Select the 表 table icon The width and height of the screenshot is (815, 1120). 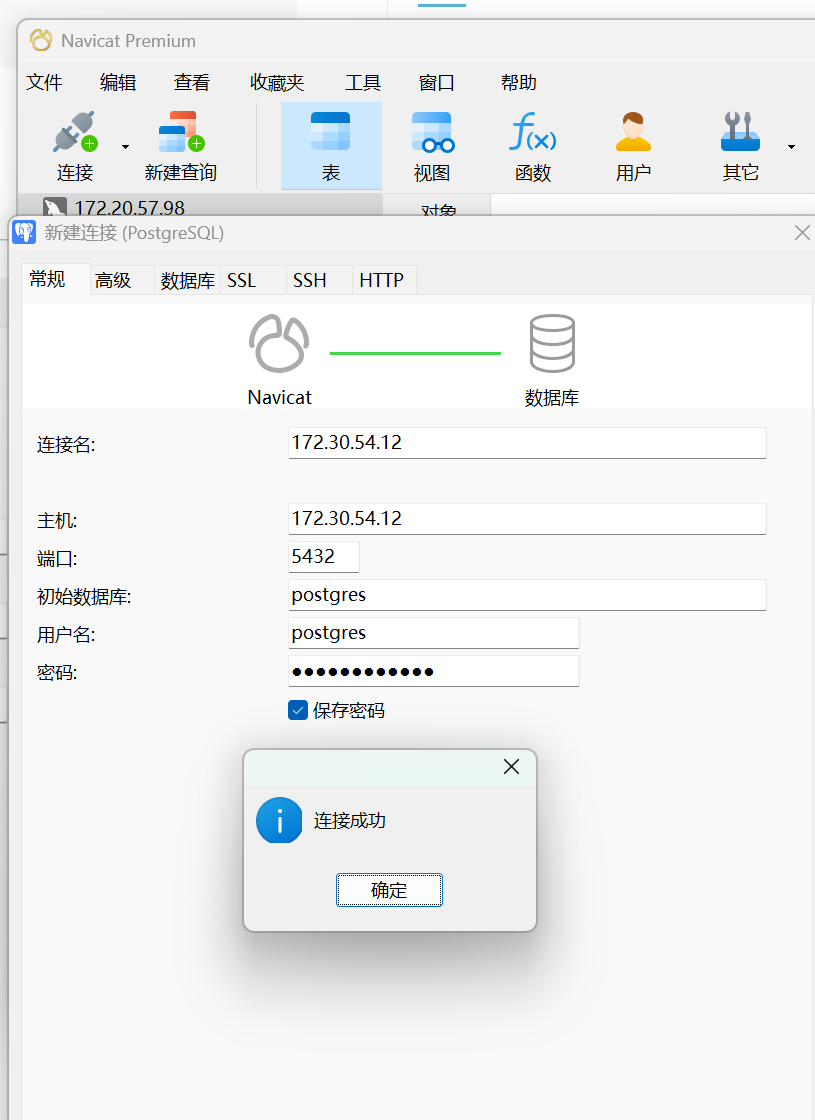click(331, 131)
